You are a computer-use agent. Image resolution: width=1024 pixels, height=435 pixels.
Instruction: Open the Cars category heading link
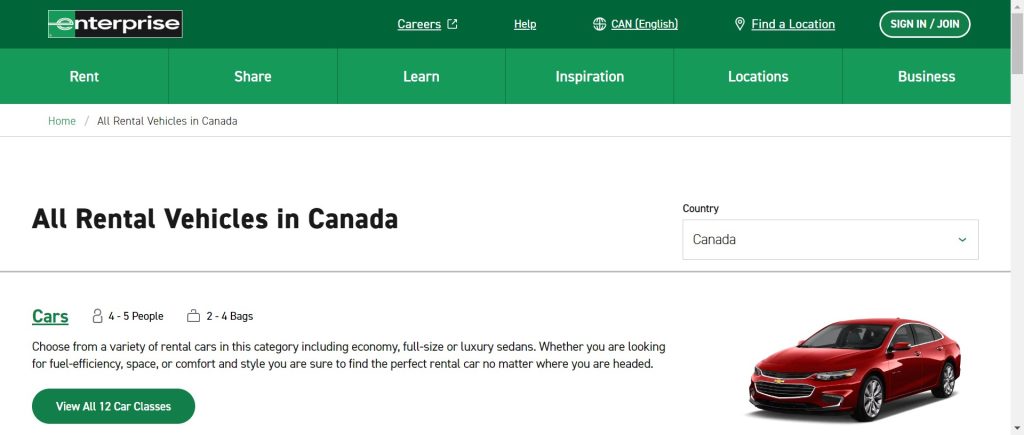[50, 316]
